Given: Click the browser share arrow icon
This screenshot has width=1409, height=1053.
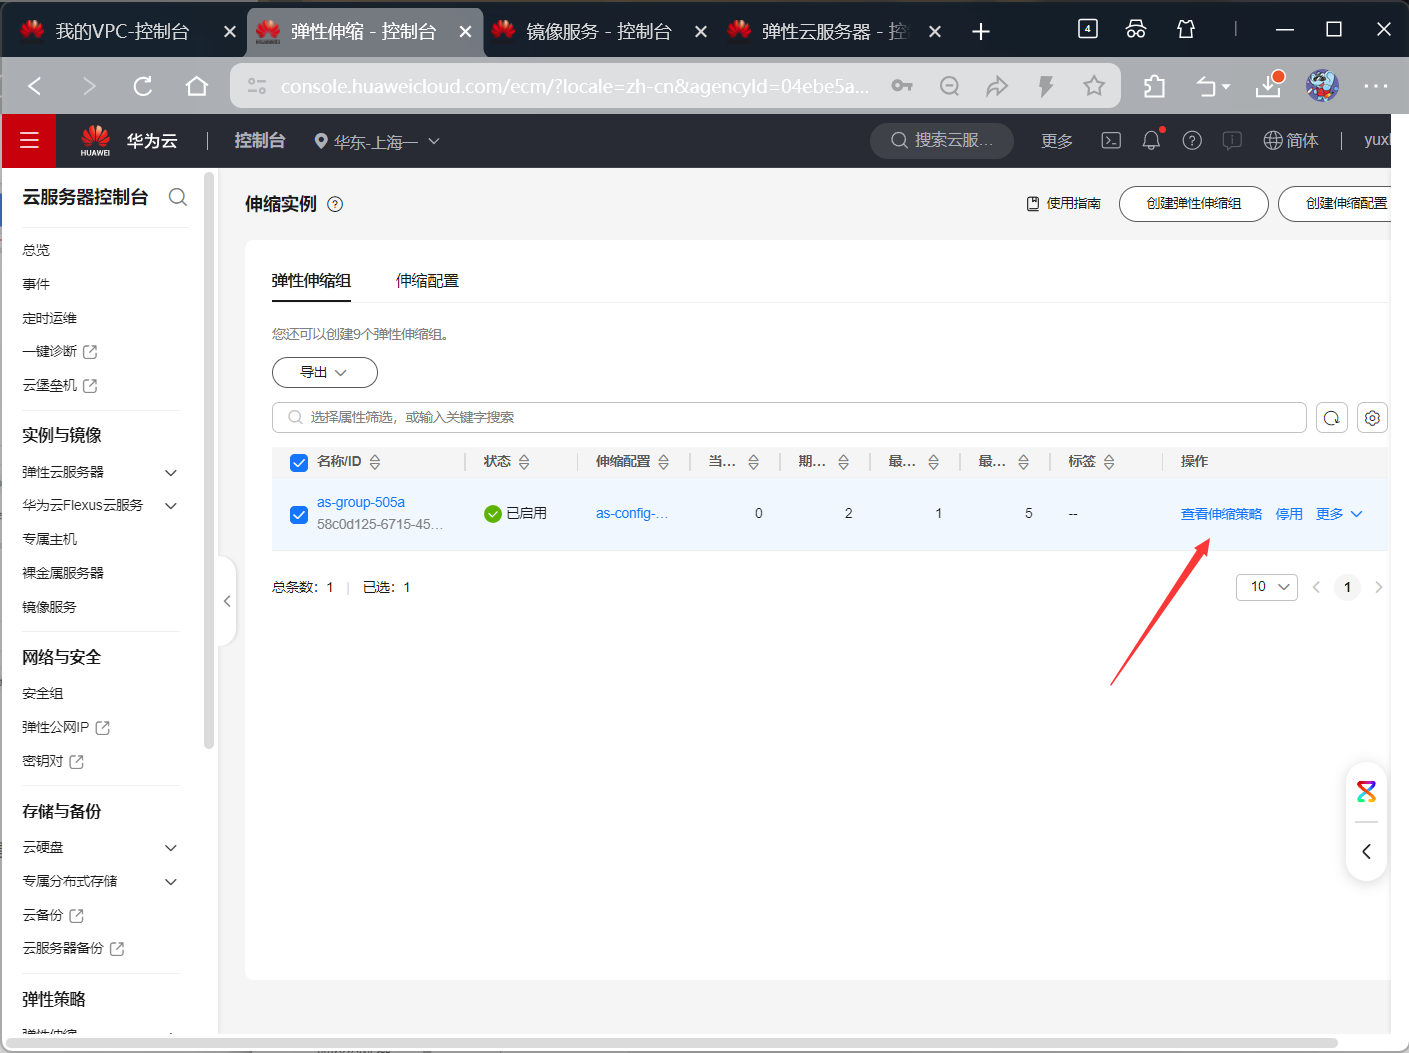Looking at the screenshot, I should coord(997,86).
